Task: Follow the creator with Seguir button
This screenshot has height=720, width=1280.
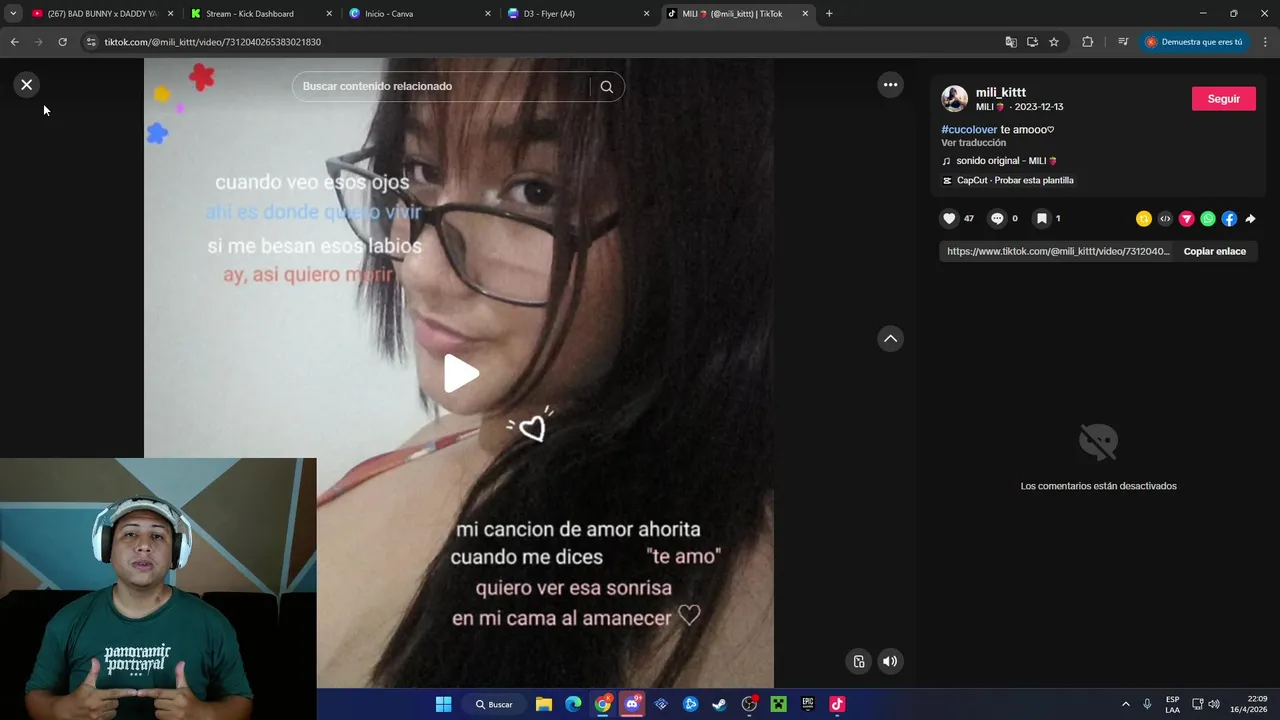Action: (x=1223, y=99)
